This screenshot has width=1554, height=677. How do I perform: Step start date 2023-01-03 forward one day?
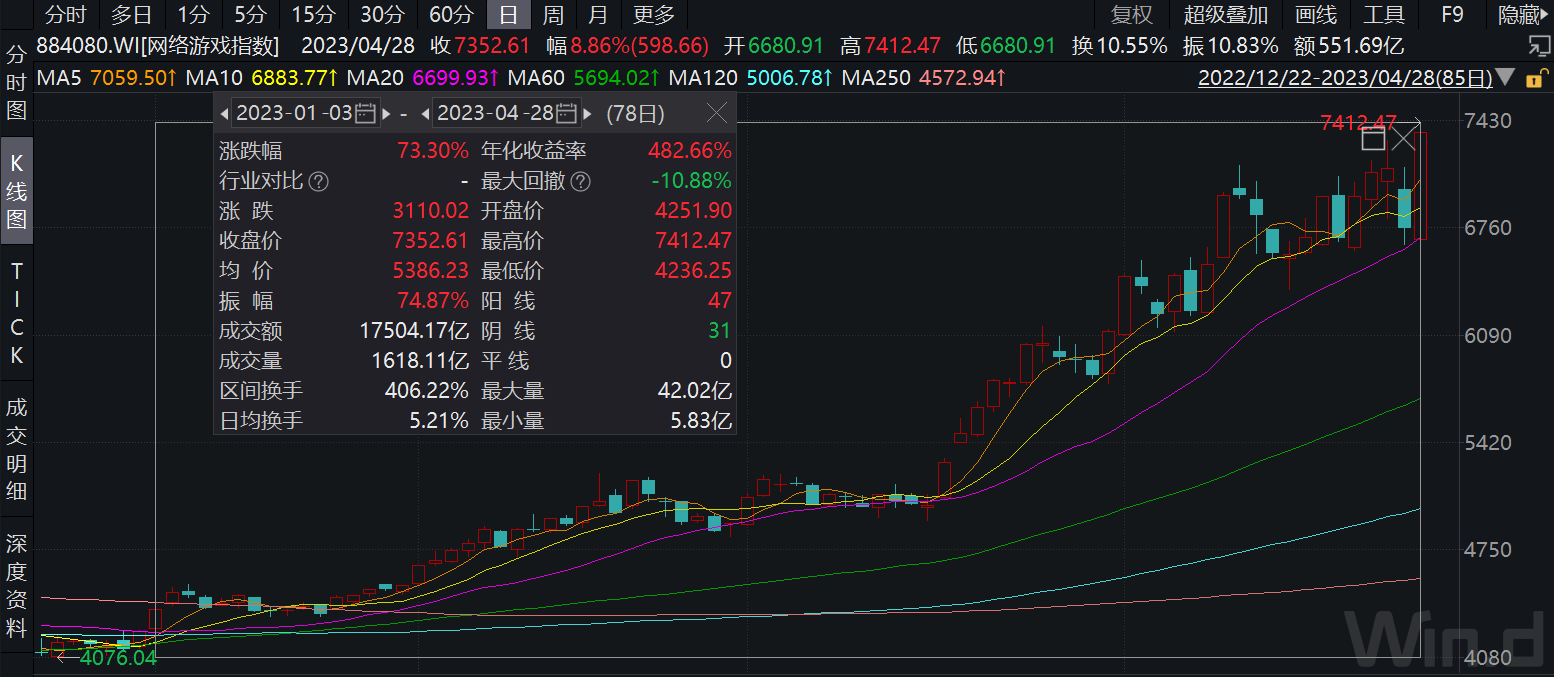tap(386, 113)
